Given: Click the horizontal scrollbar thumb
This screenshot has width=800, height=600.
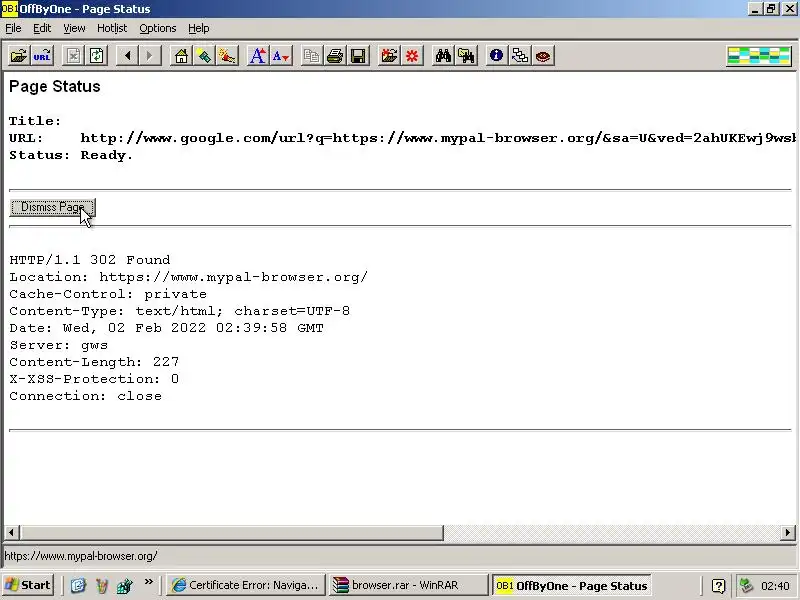Looking at the screenshot, I should click(231, 533).
